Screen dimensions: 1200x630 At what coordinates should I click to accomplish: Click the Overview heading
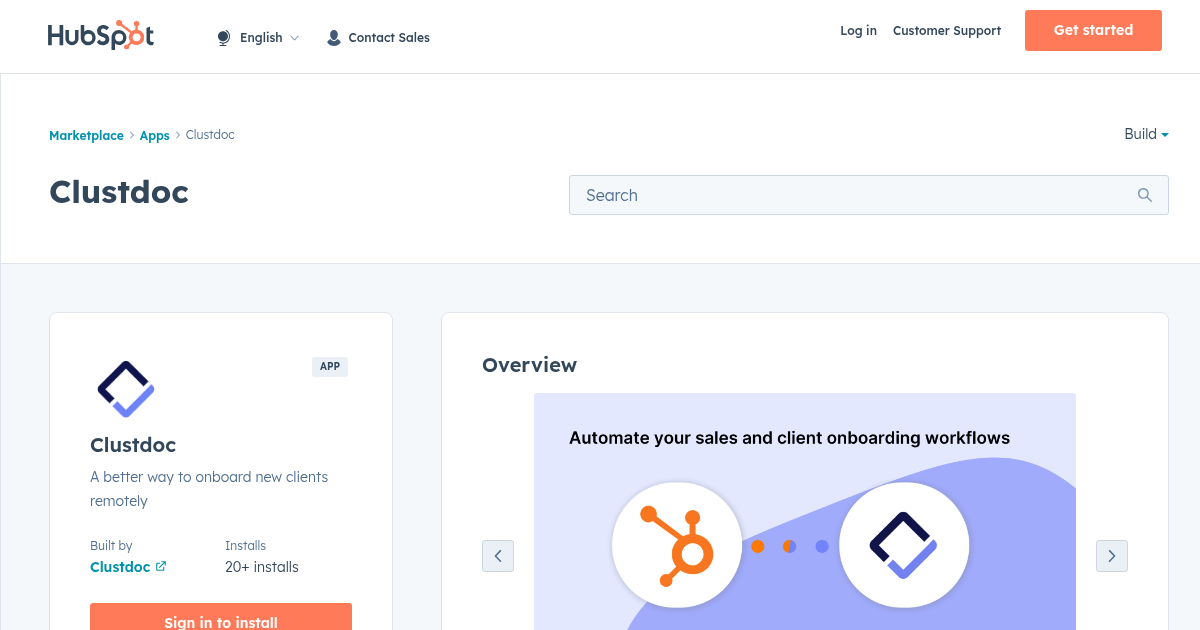pyautogui.click(x=529, y=365)
